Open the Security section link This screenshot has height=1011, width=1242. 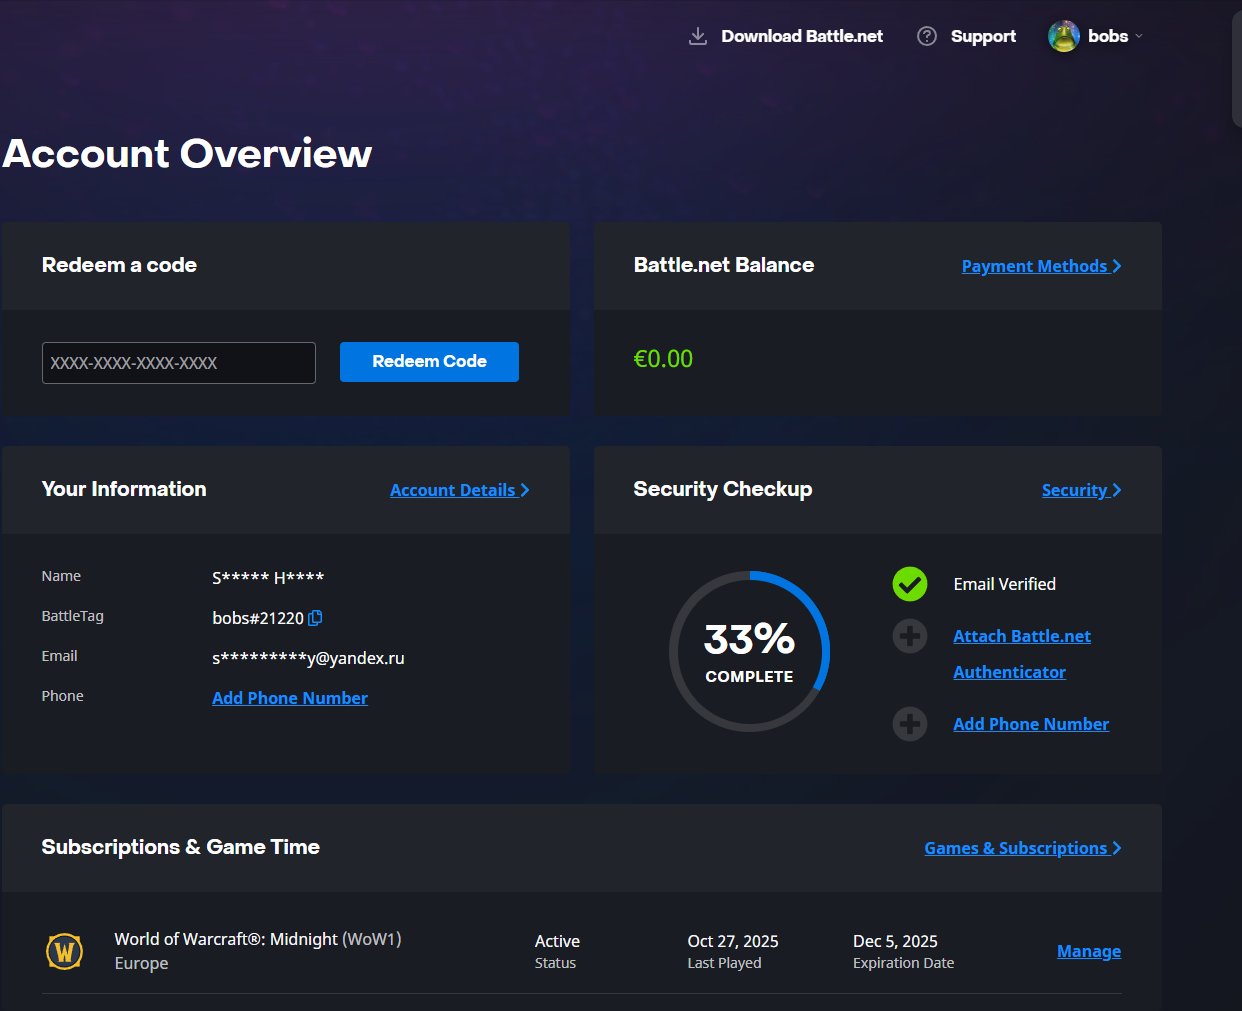(1080, 490)
